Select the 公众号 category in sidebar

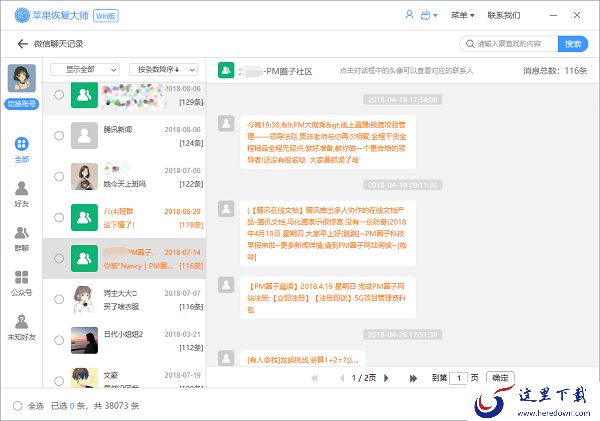21,283
